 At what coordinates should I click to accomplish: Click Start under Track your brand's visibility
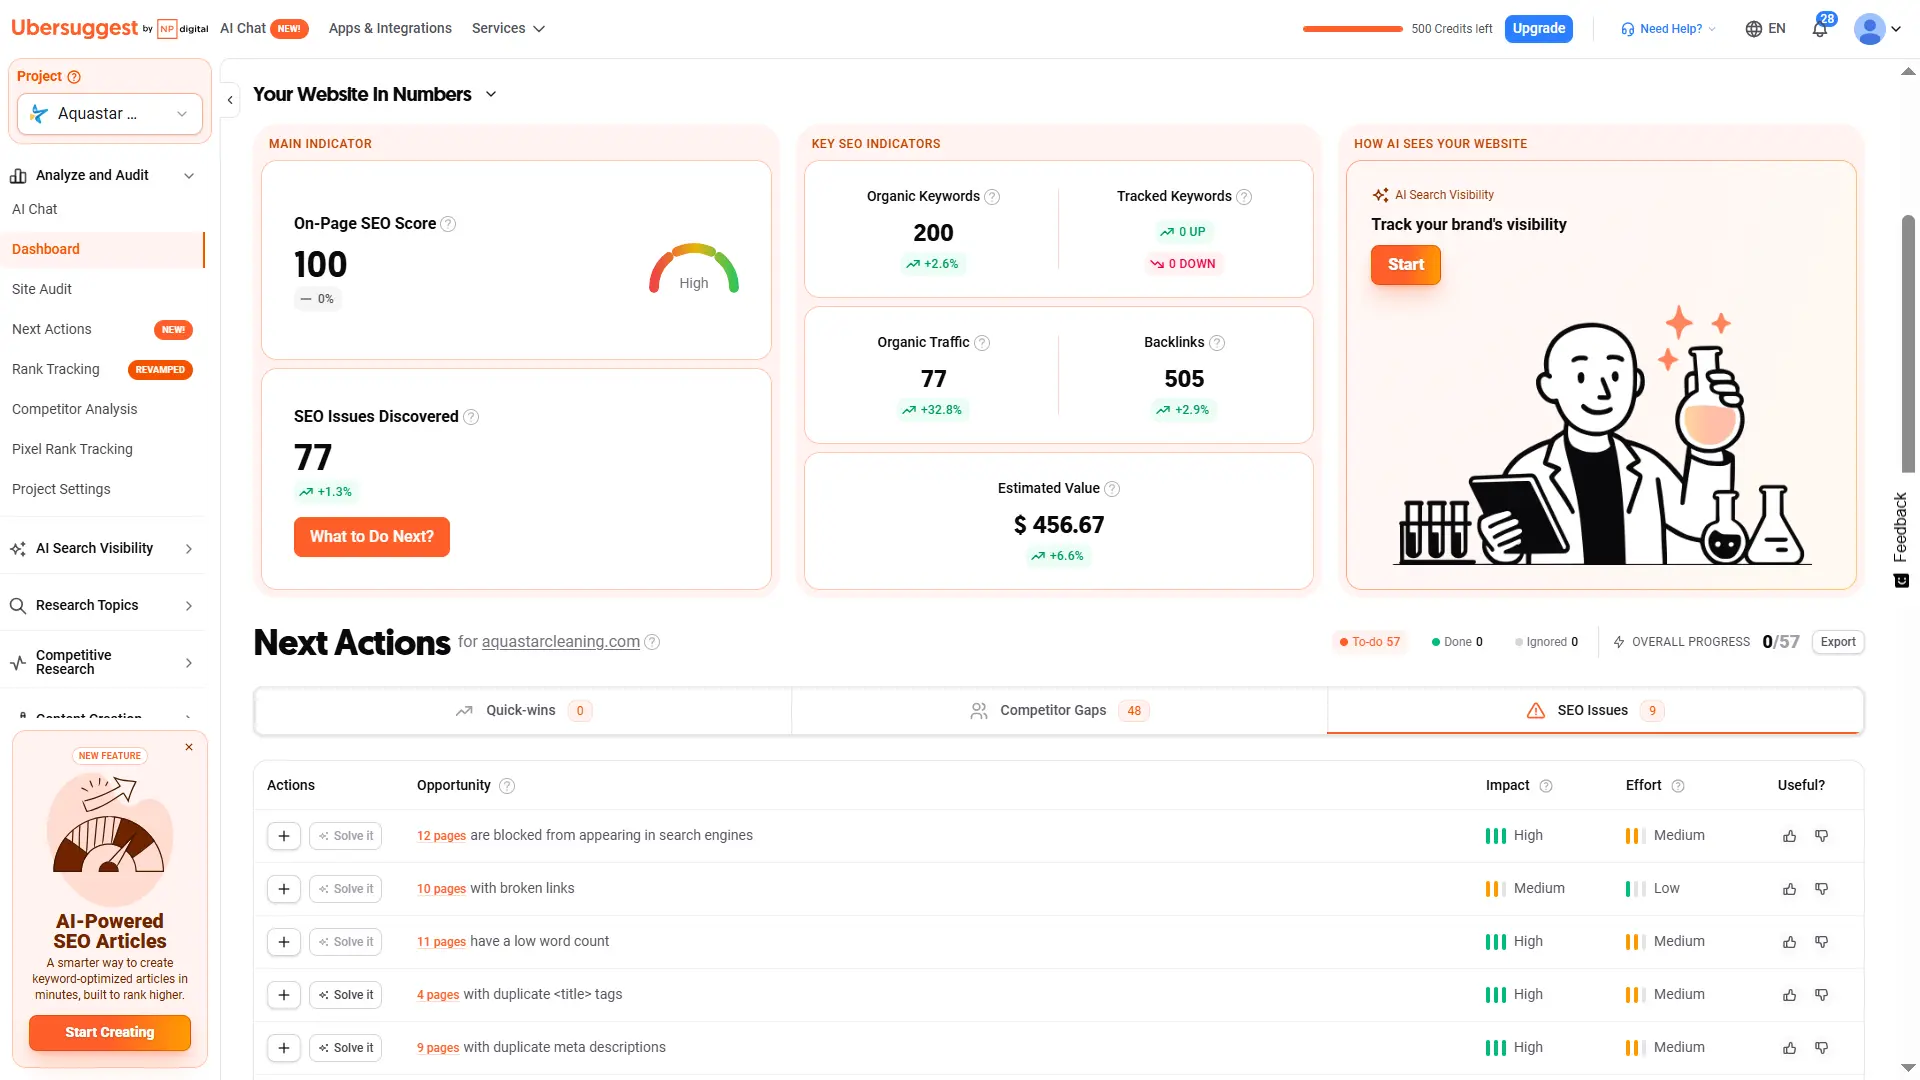pos(1405,265)
